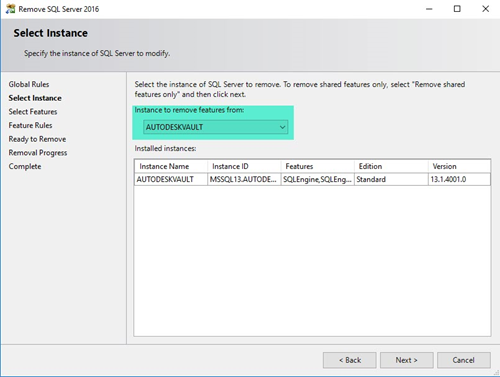Click the Instance ID column header
500x377 pixels.
[x=244, y=166]
